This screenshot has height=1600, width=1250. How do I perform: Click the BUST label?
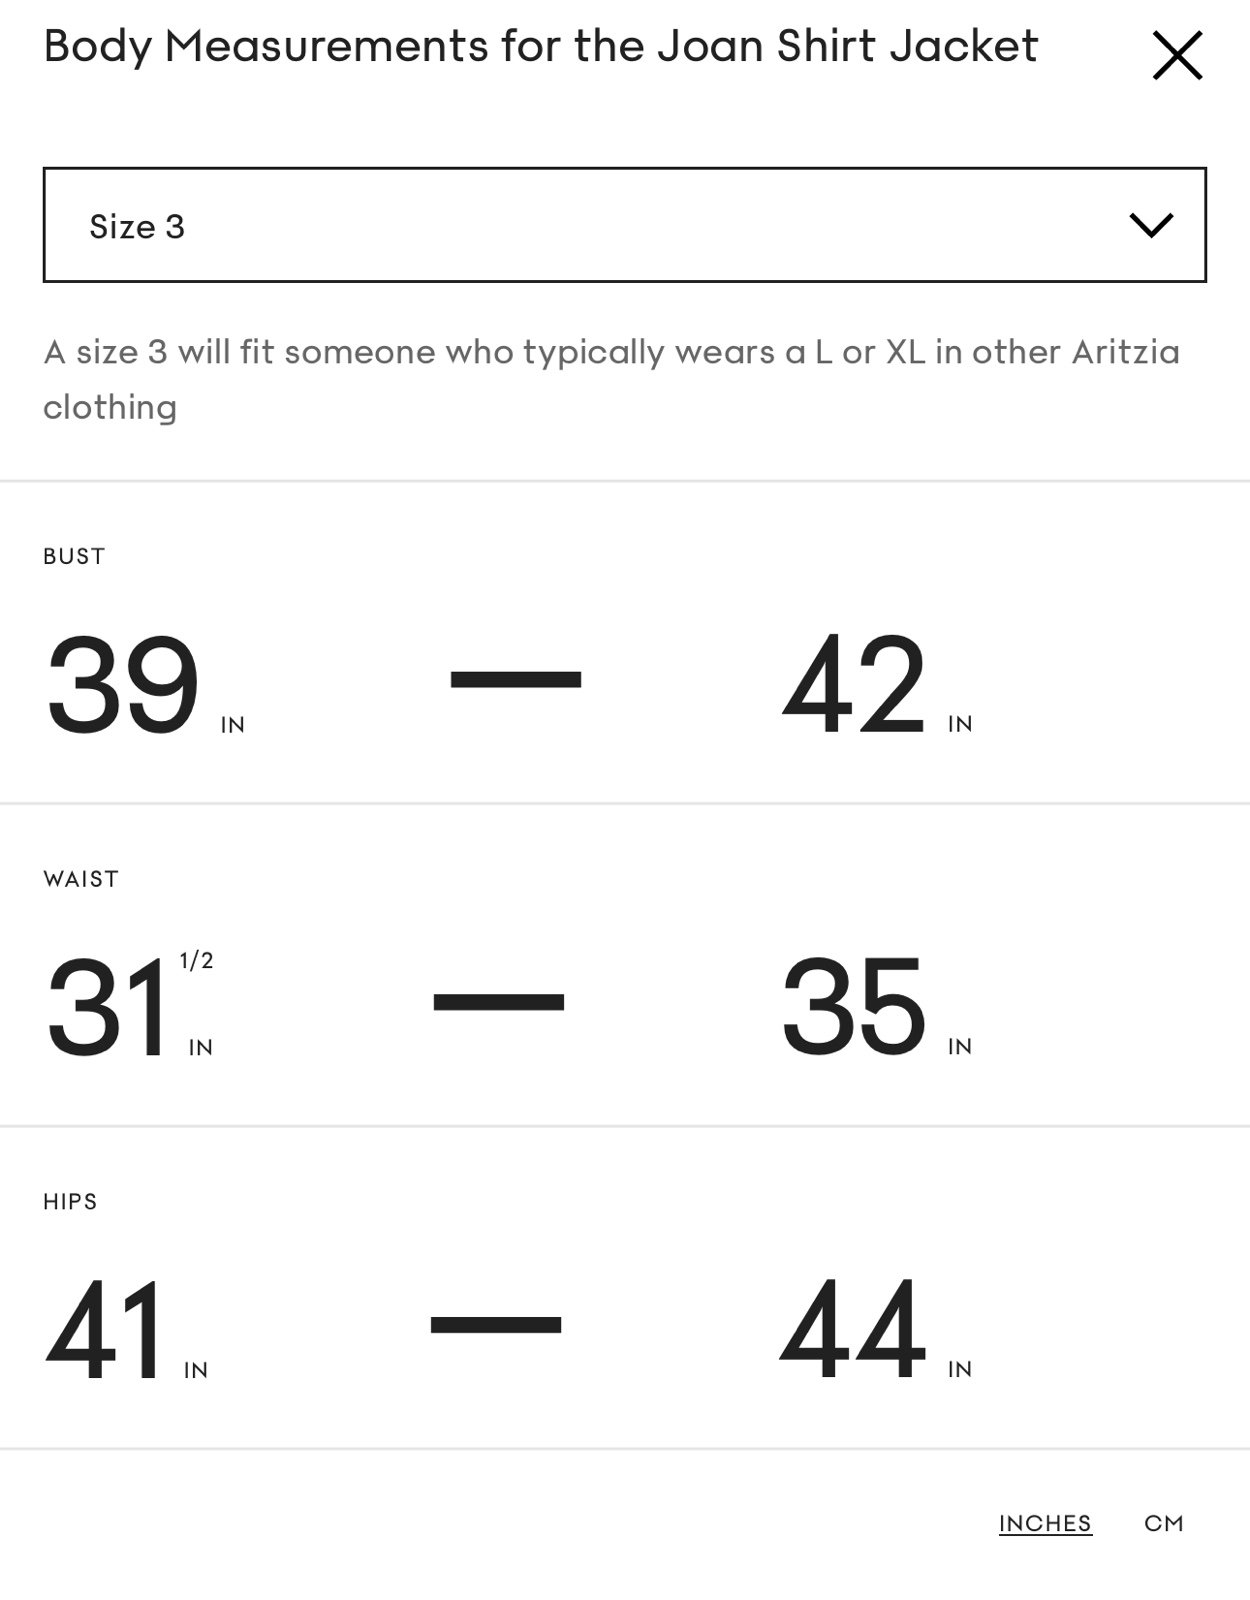74,556
